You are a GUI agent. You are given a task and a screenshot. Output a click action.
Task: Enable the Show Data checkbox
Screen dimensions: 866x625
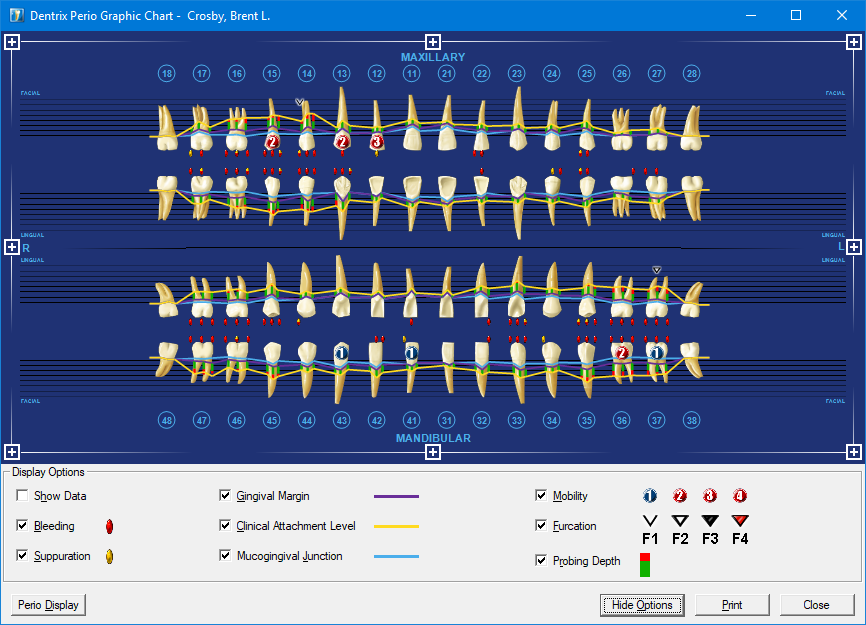(x=22, y=496)
